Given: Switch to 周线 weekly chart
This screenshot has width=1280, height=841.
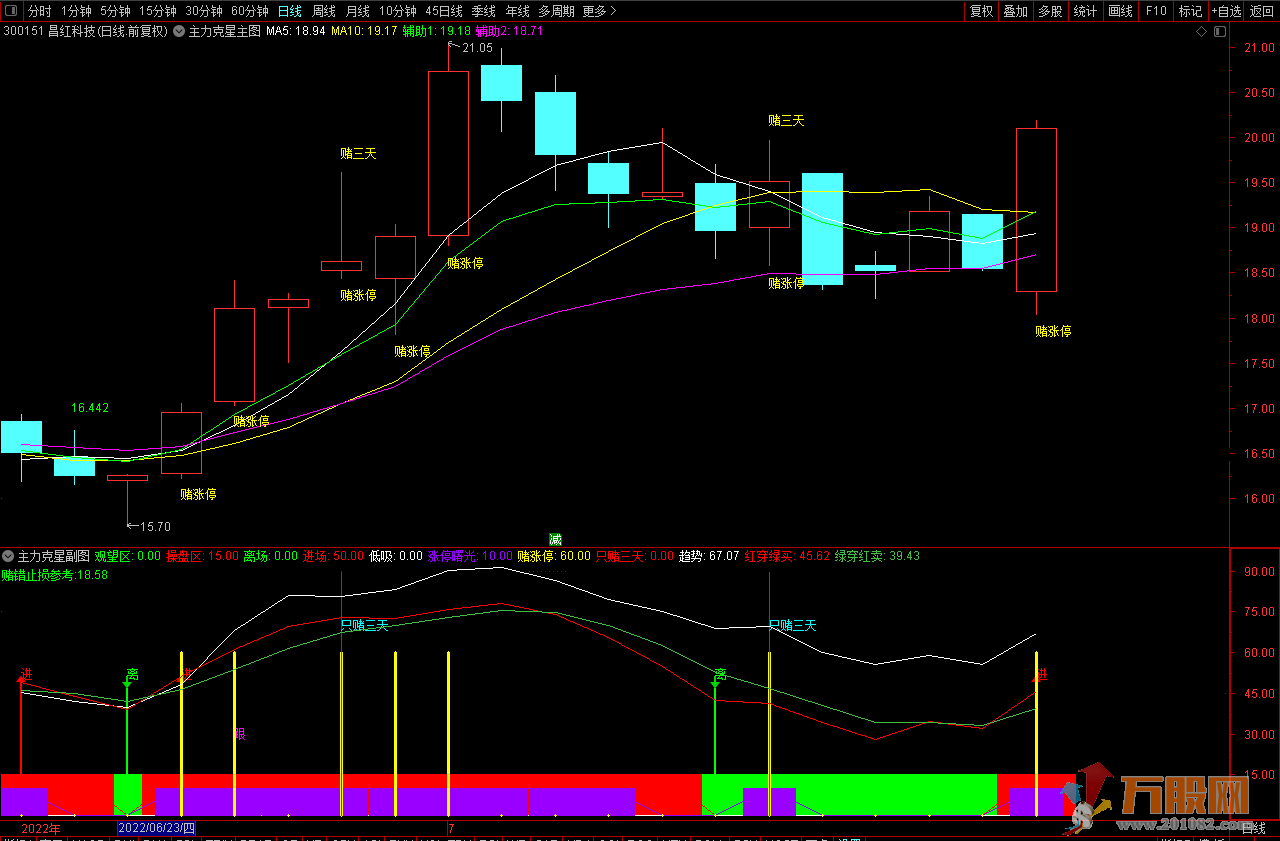Looking at the screenshot, I should click(324, 11).
